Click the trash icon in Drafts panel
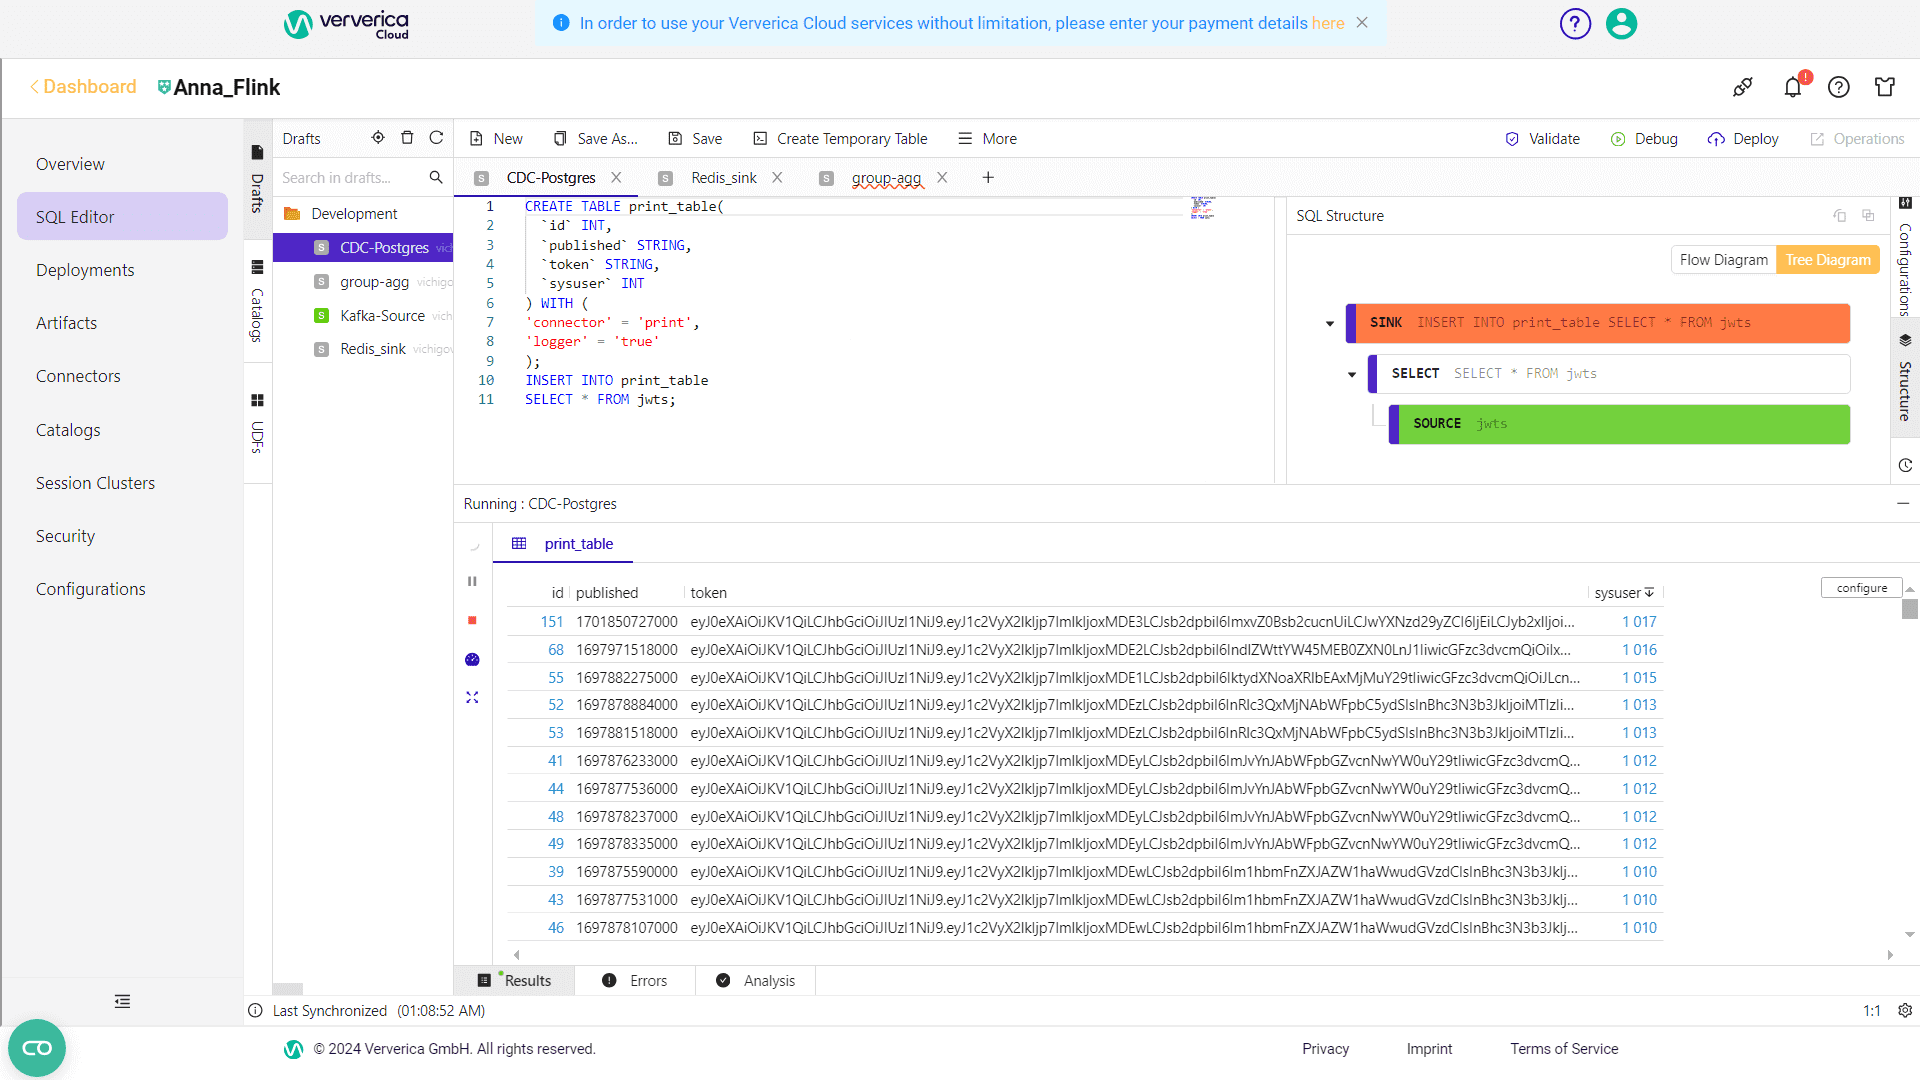 click(x=407, y=138)
